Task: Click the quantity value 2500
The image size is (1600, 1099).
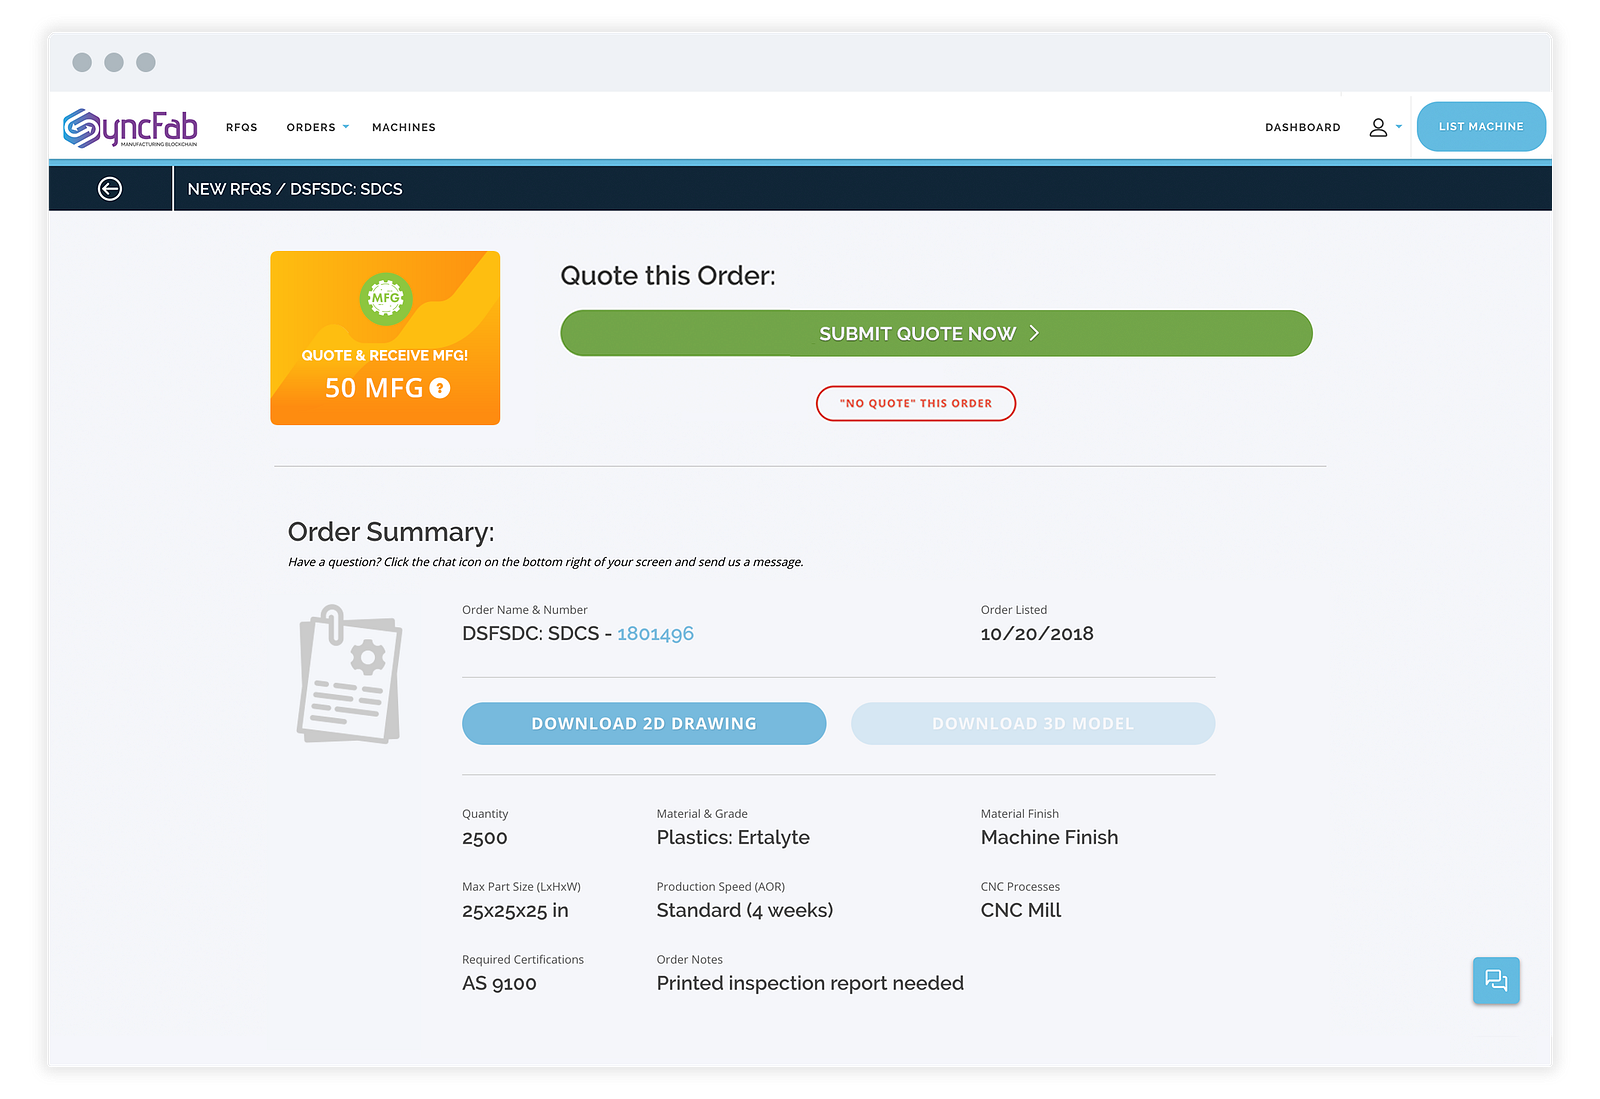Action: click(485, 838)
